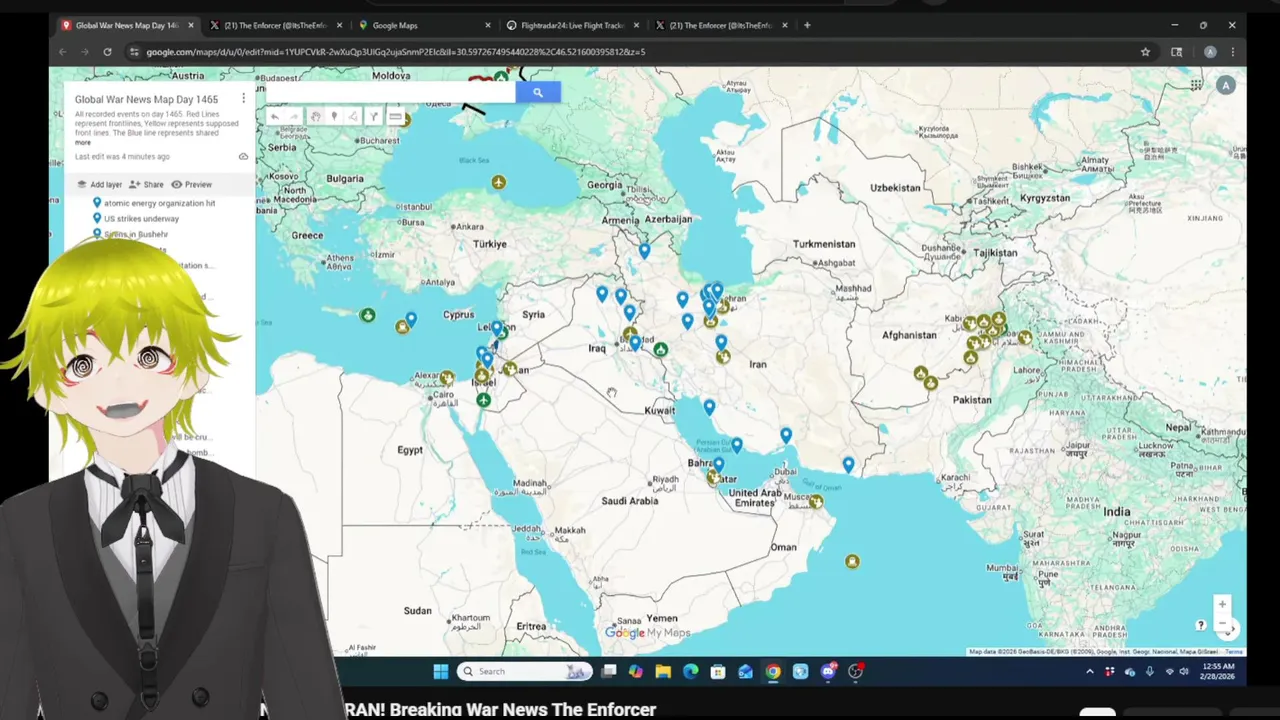Viewport: 1280px width, 720px height.
Task: Switch to last The Enforcer X tab
Action: coord(721,25)
